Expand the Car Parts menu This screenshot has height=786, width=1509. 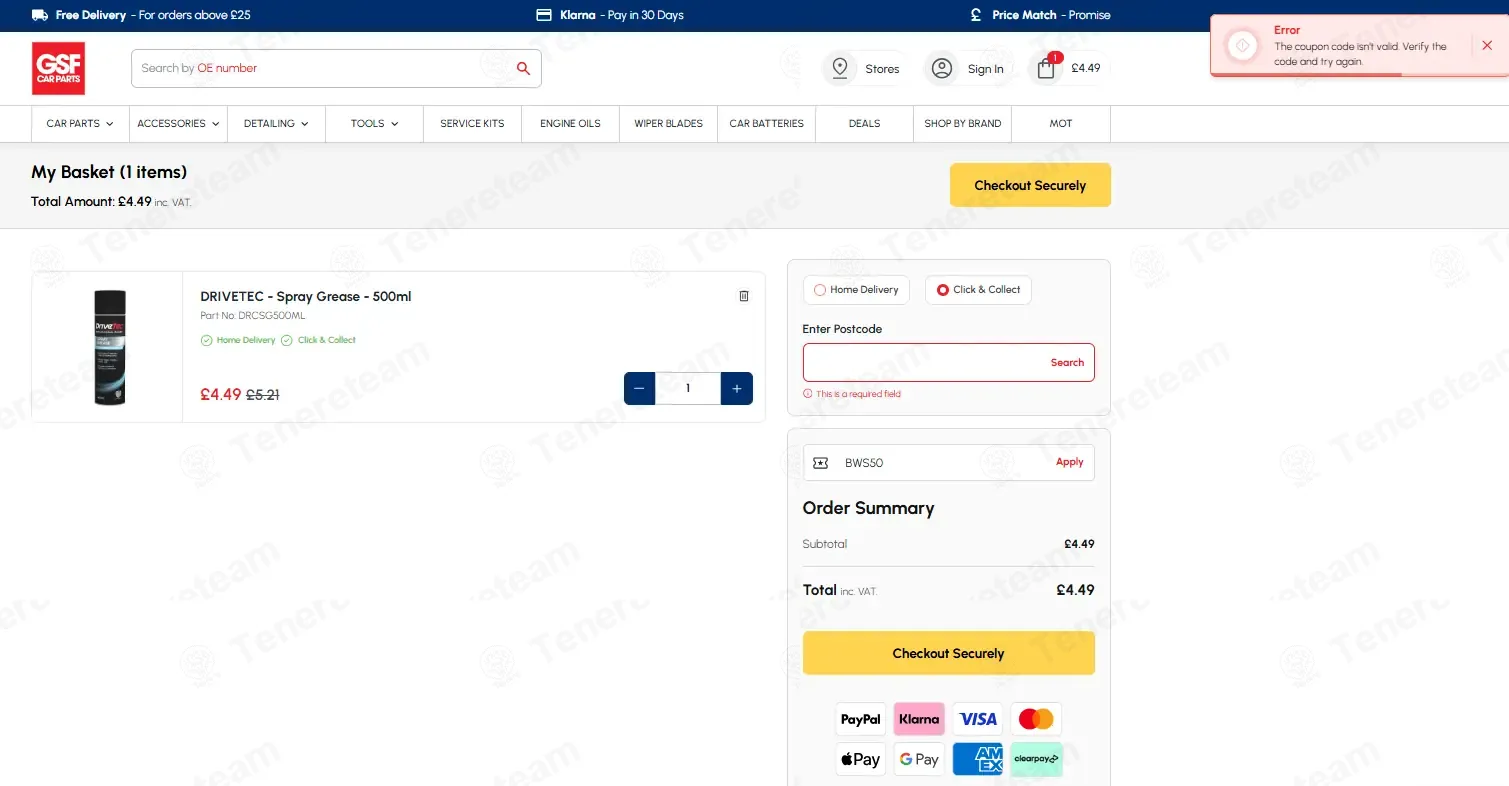(80, 124)
